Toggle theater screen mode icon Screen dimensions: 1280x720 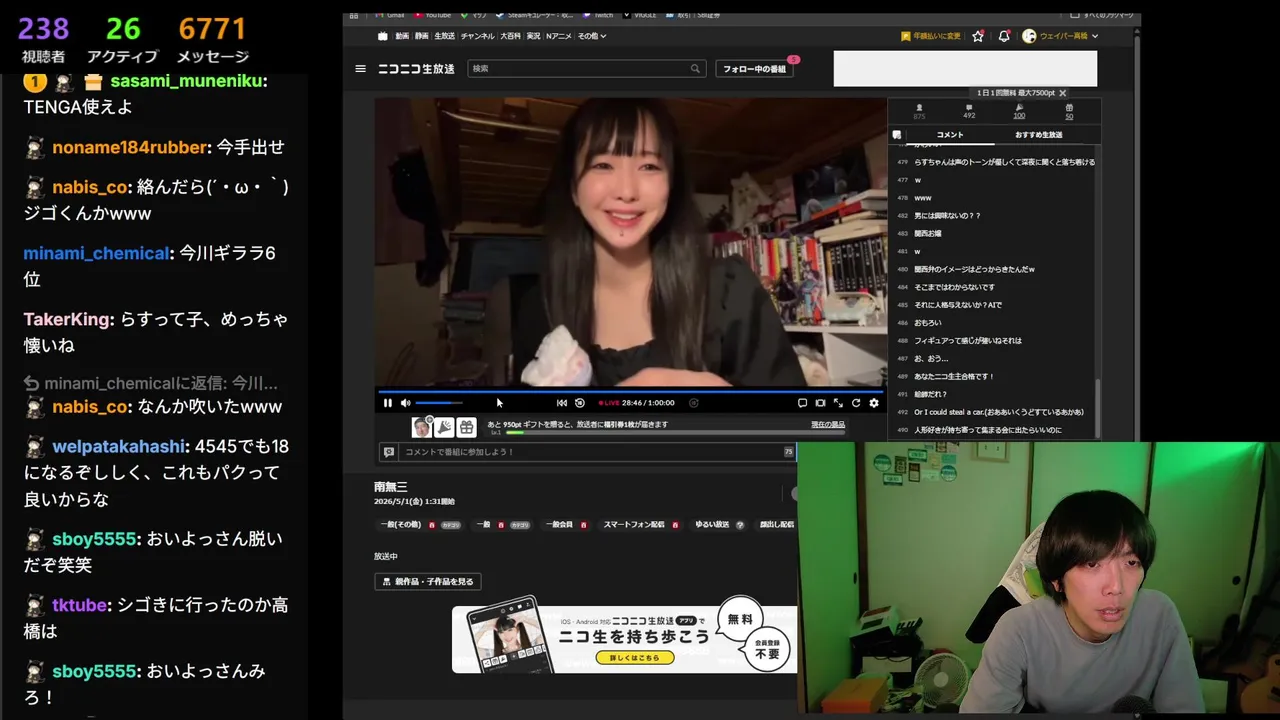click(x=820, y=403)
